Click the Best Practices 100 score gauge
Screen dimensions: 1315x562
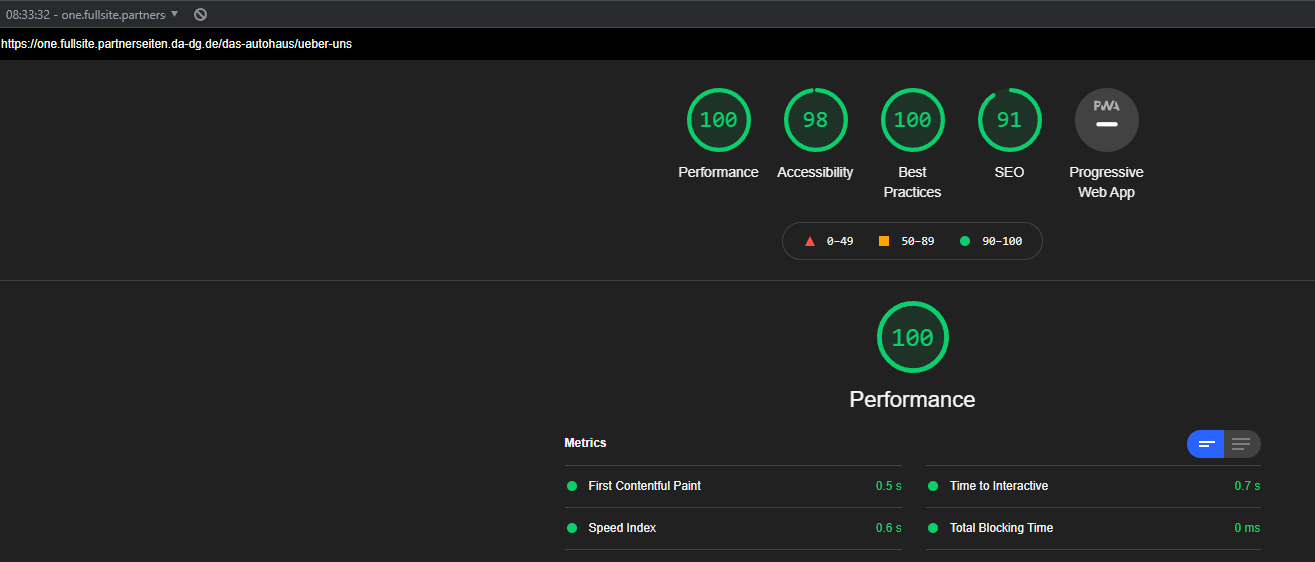click(x=912, y=120)
